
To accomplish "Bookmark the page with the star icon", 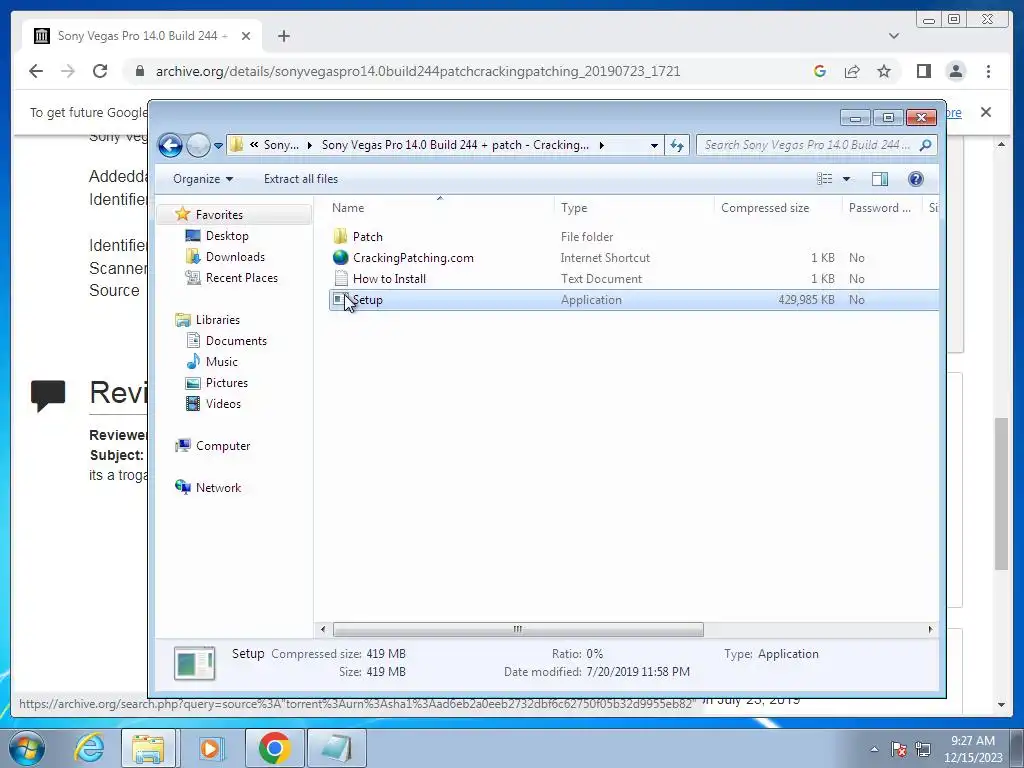I will point(884,71).
